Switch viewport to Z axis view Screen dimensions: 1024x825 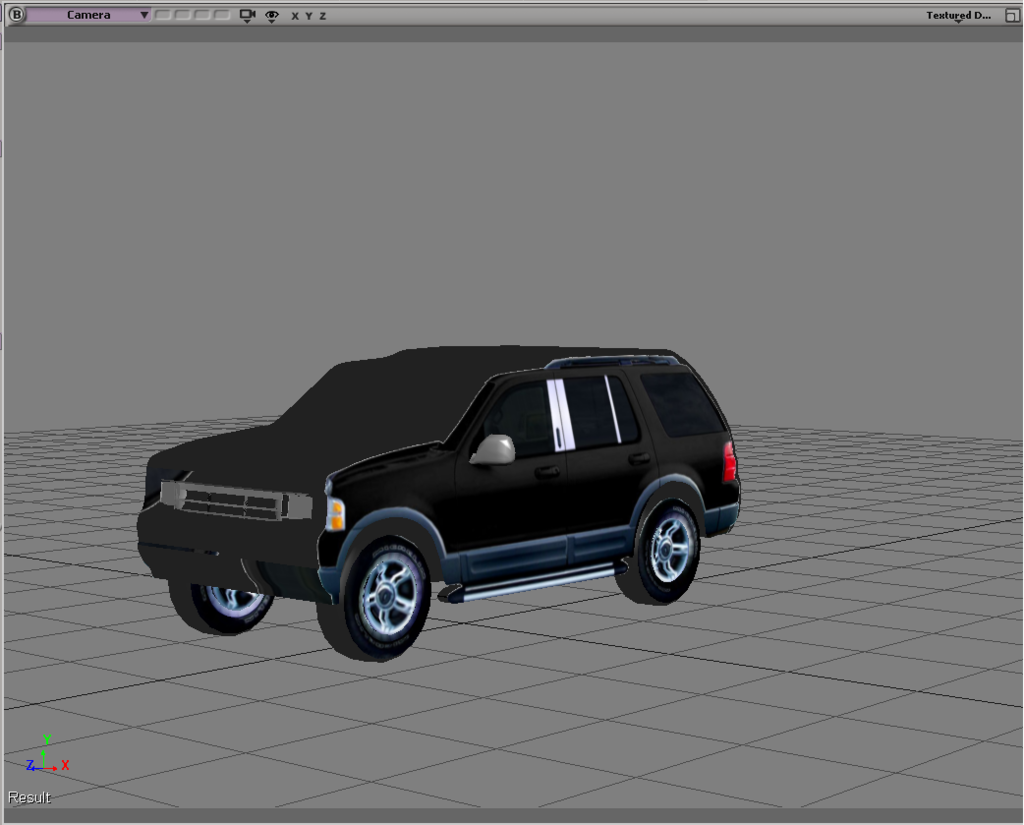coord(323,16)
